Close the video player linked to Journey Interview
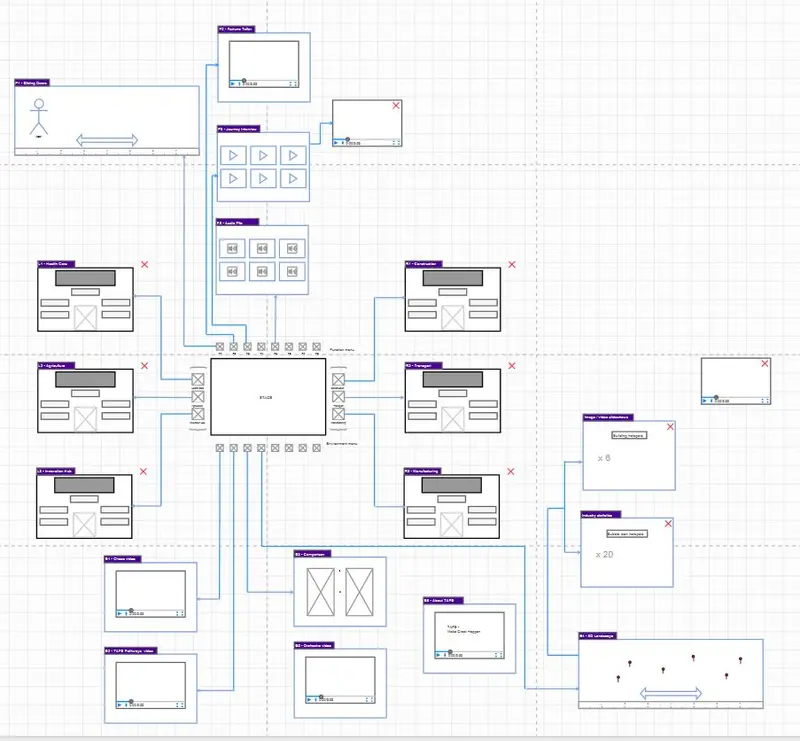Screen dimensions: 800x741 (x=396, y=105)
